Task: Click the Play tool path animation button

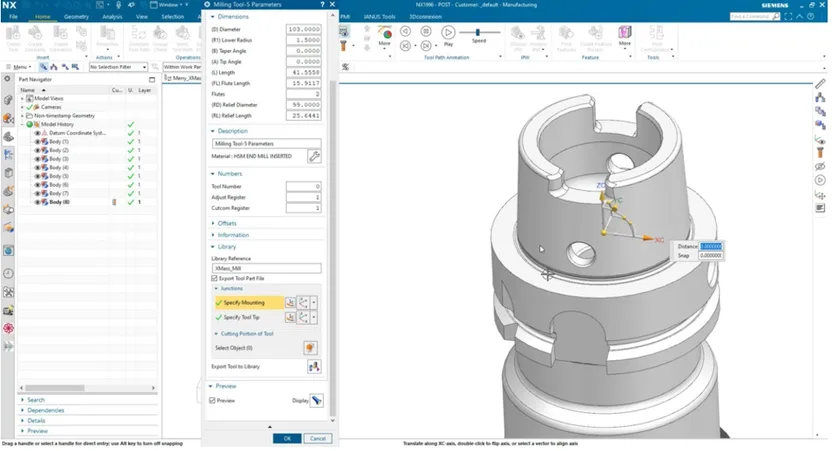Action: (x=448, y=33)
